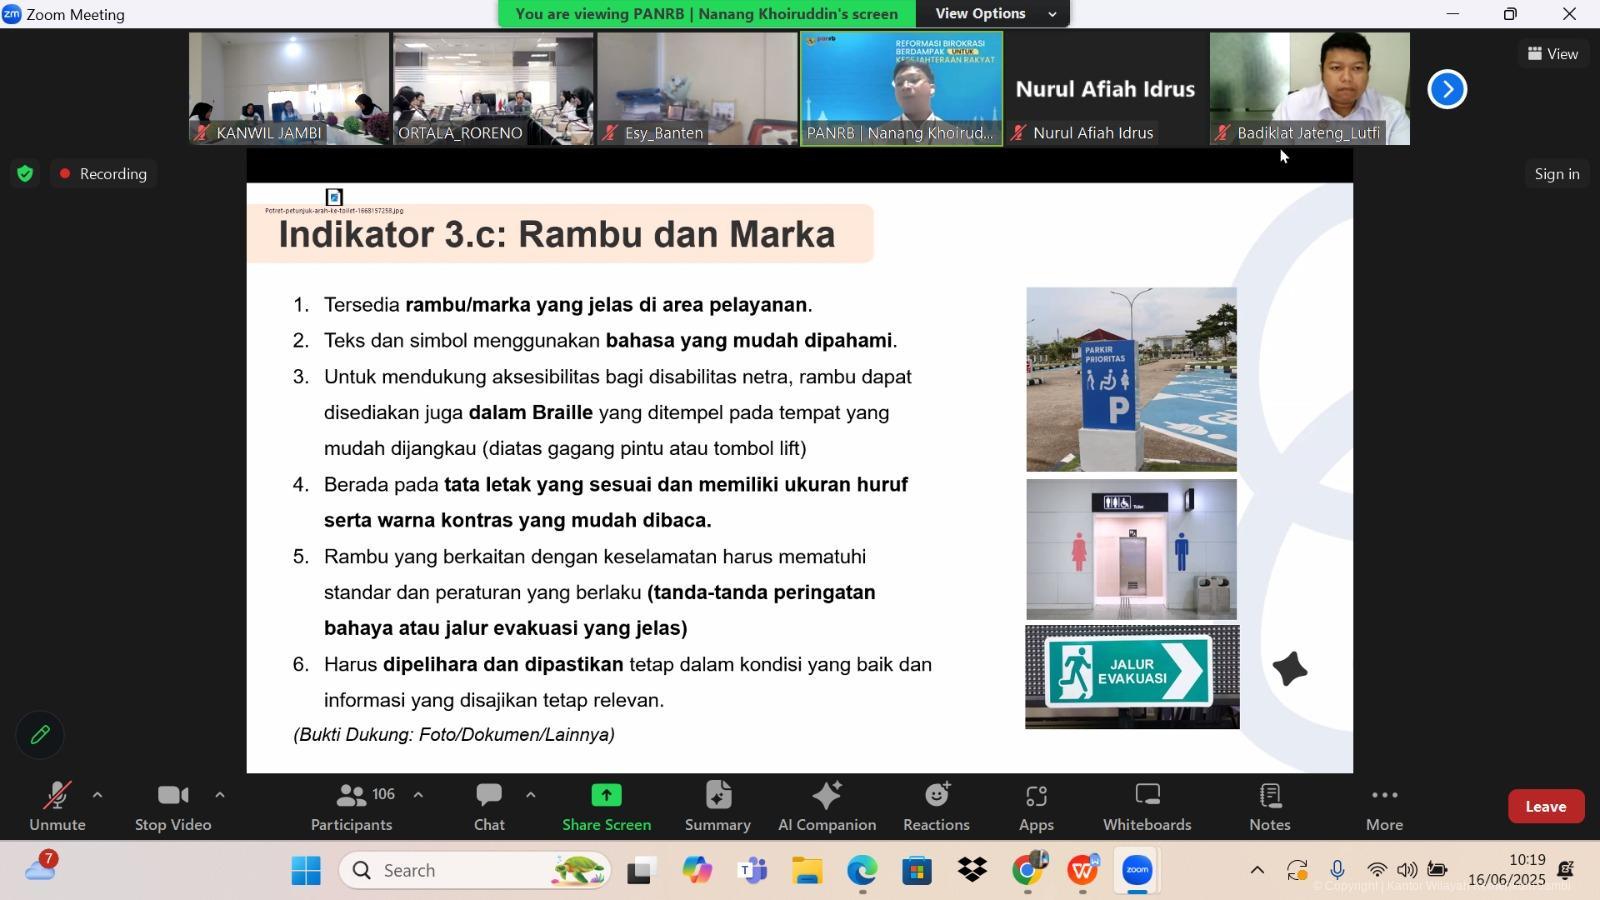The width and height of the screenshot is (1600, 900).
Task: Open Whiteboards
Action: (x=1147, y=806)
